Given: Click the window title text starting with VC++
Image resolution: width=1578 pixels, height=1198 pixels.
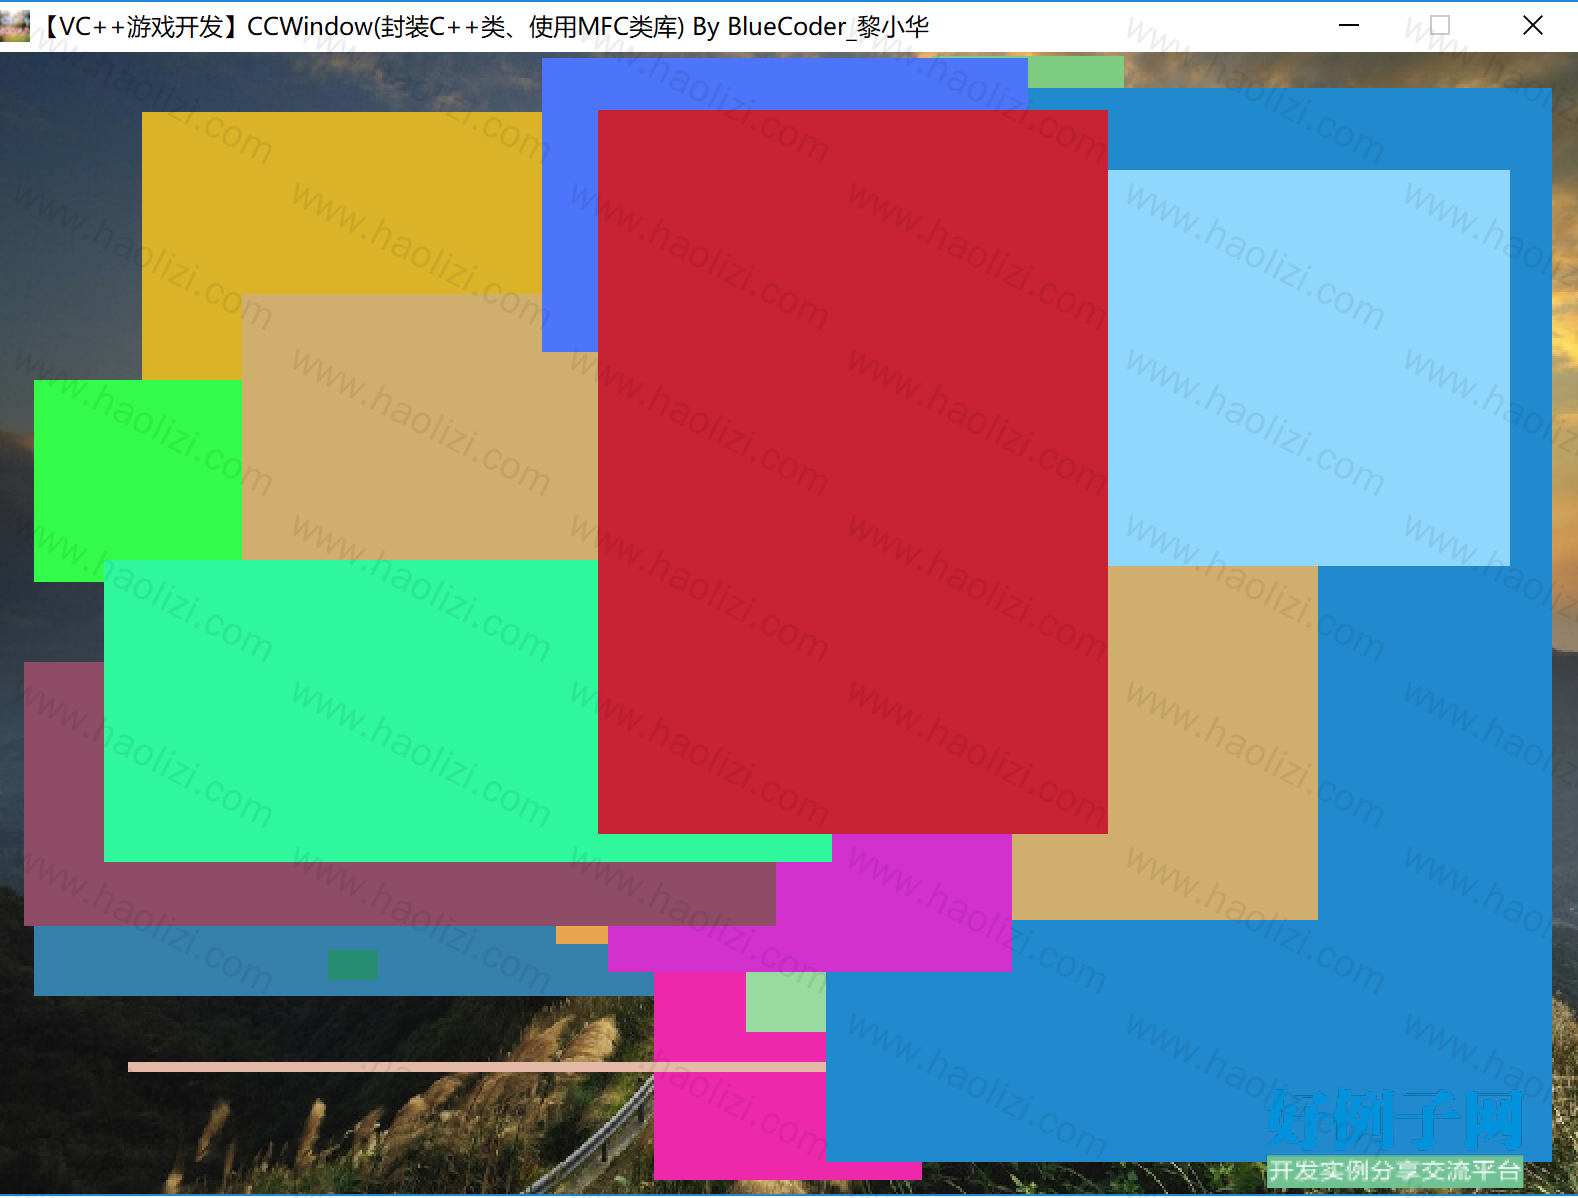Looking at the screenshot, I should (484, 27).
